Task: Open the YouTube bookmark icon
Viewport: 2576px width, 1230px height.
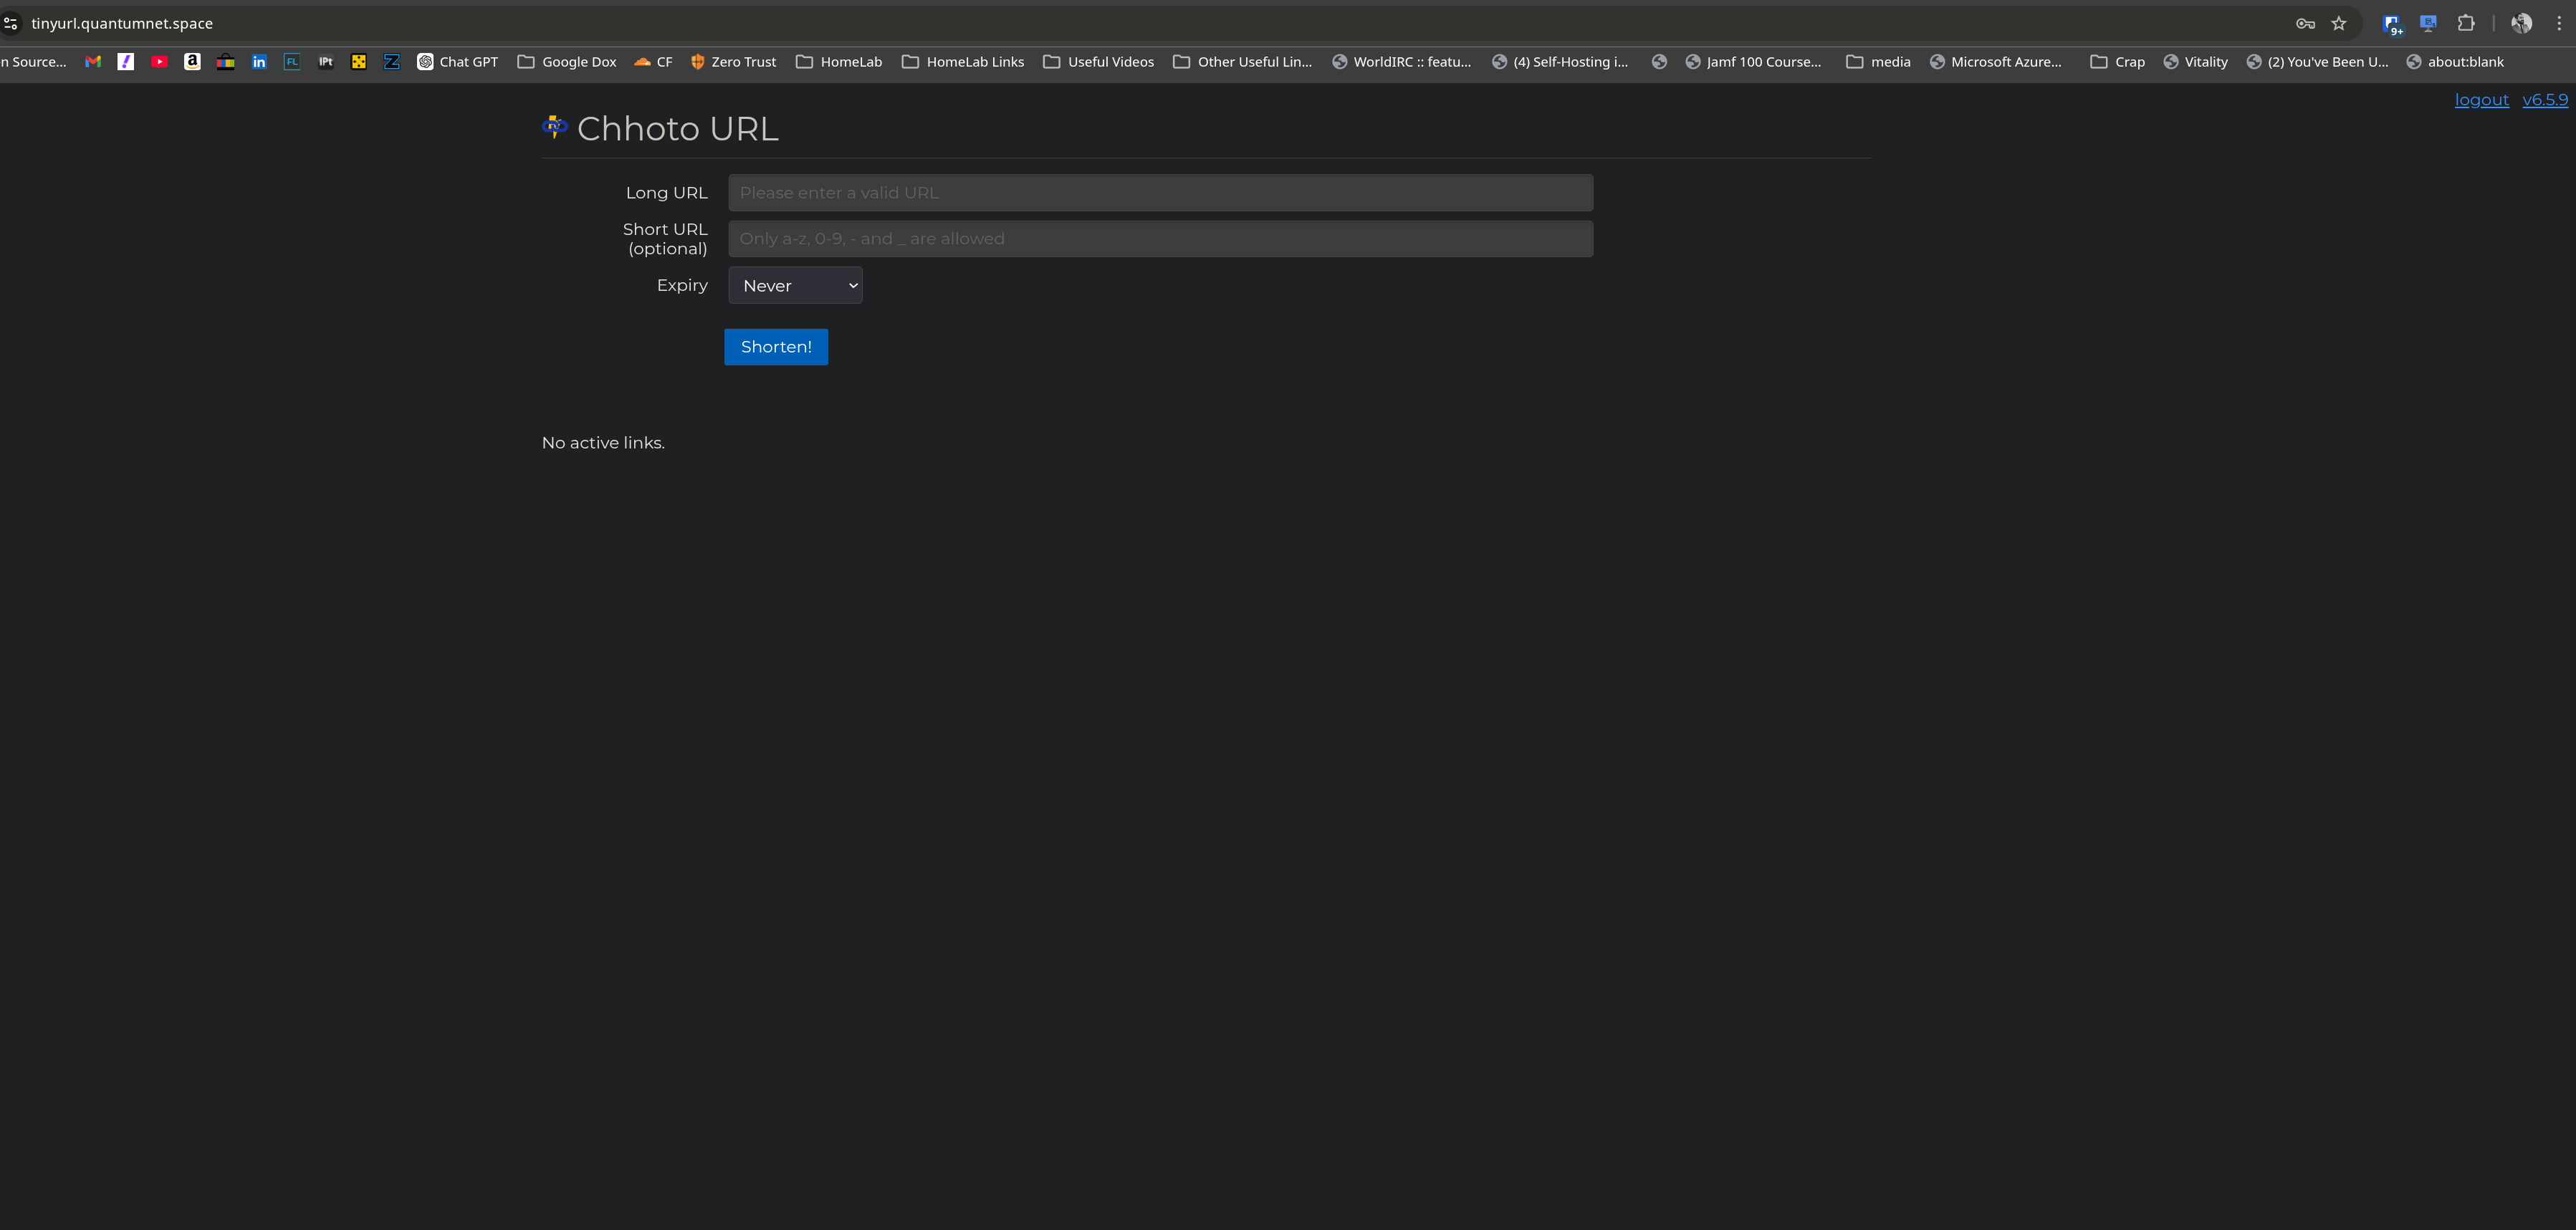Action: (159, 62)
